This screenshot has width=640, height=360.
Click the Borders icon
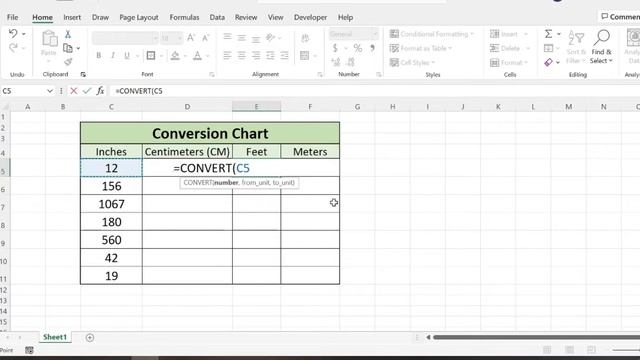pos(151,56)
